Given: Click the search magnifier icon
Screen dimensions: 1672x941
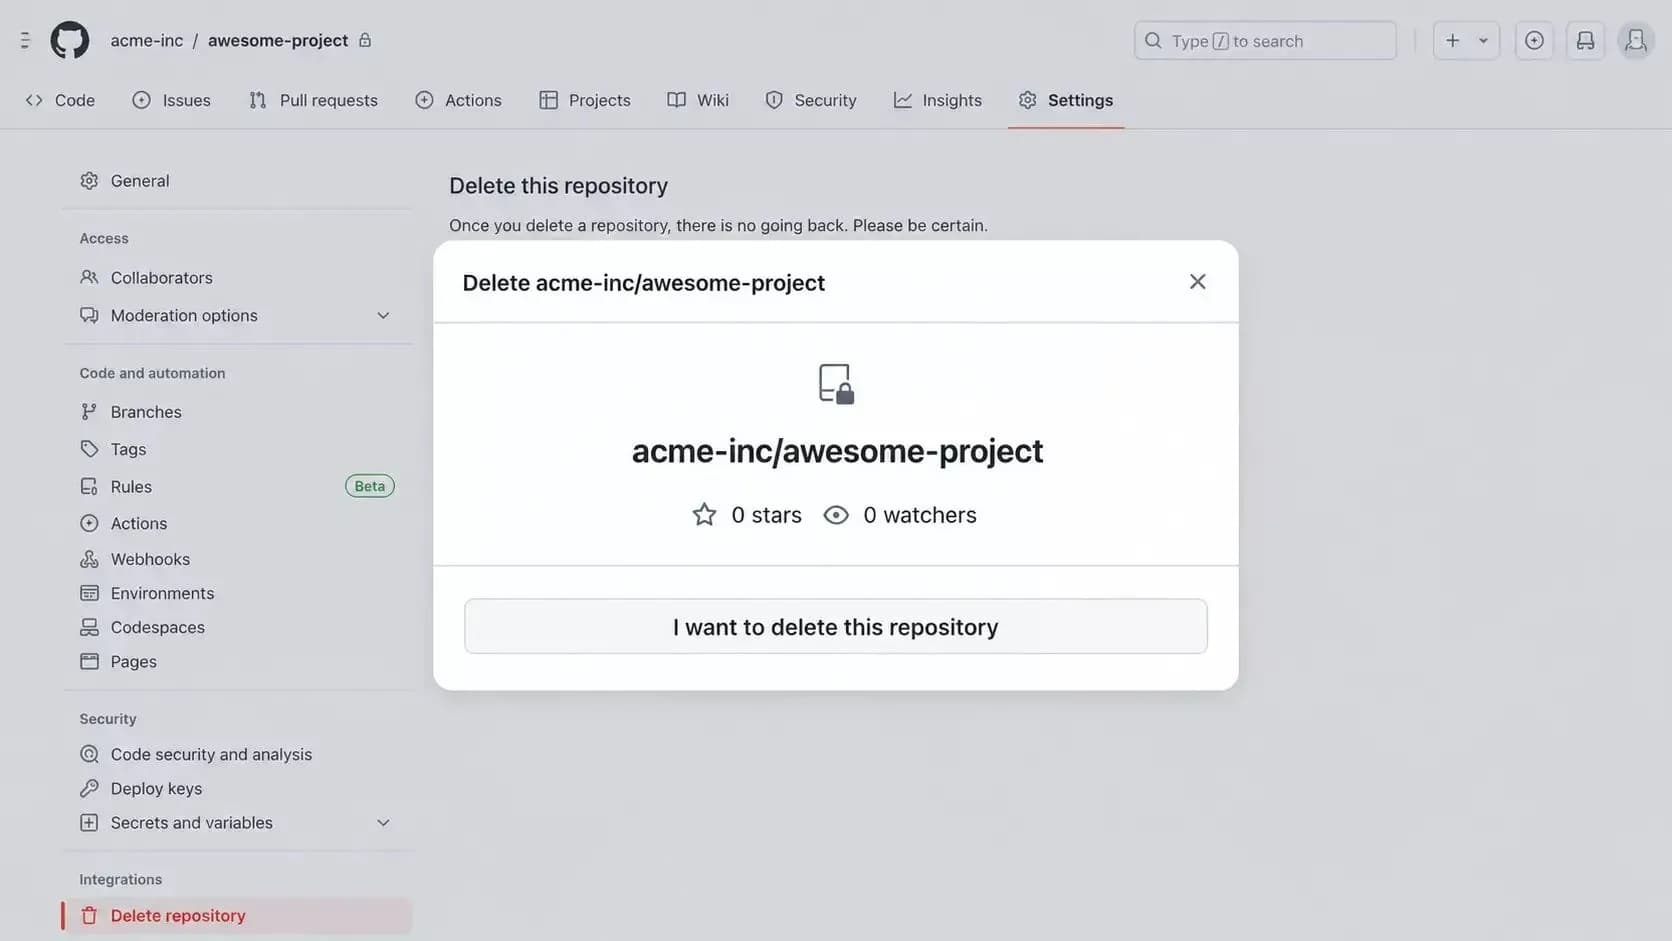Looking at the screenshot, I should click(1153, 41).
